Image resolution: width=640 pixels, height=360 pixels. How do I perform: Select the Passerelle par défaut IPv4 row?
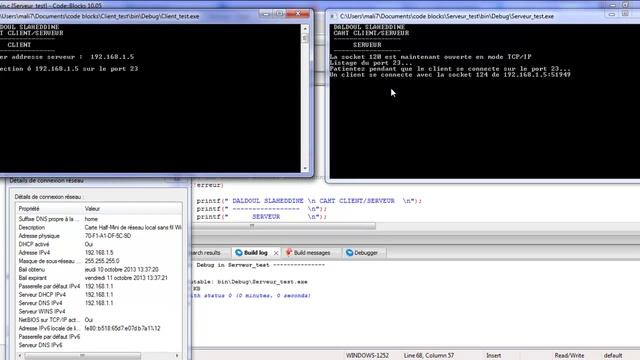pos(99,286)
